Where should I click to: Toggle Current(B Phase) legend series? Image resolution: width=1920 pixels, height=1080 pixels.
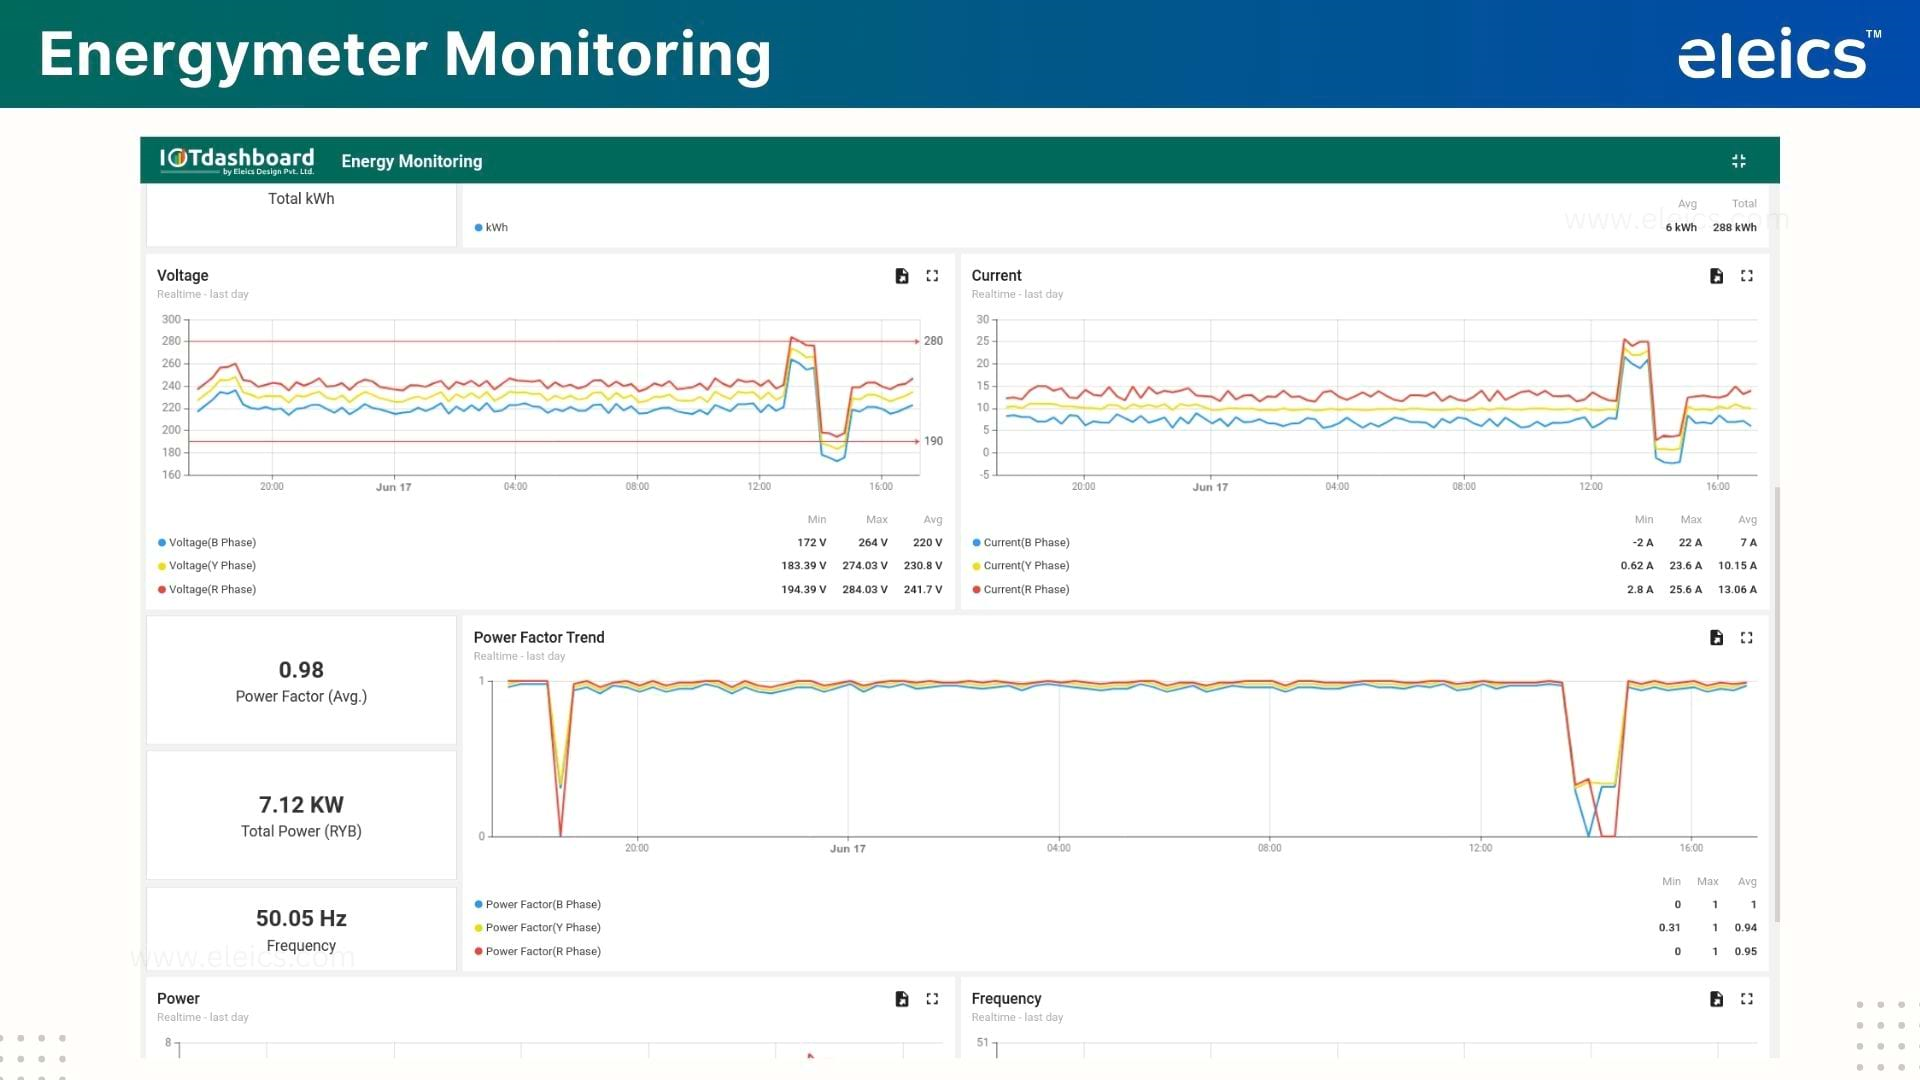1021,543
